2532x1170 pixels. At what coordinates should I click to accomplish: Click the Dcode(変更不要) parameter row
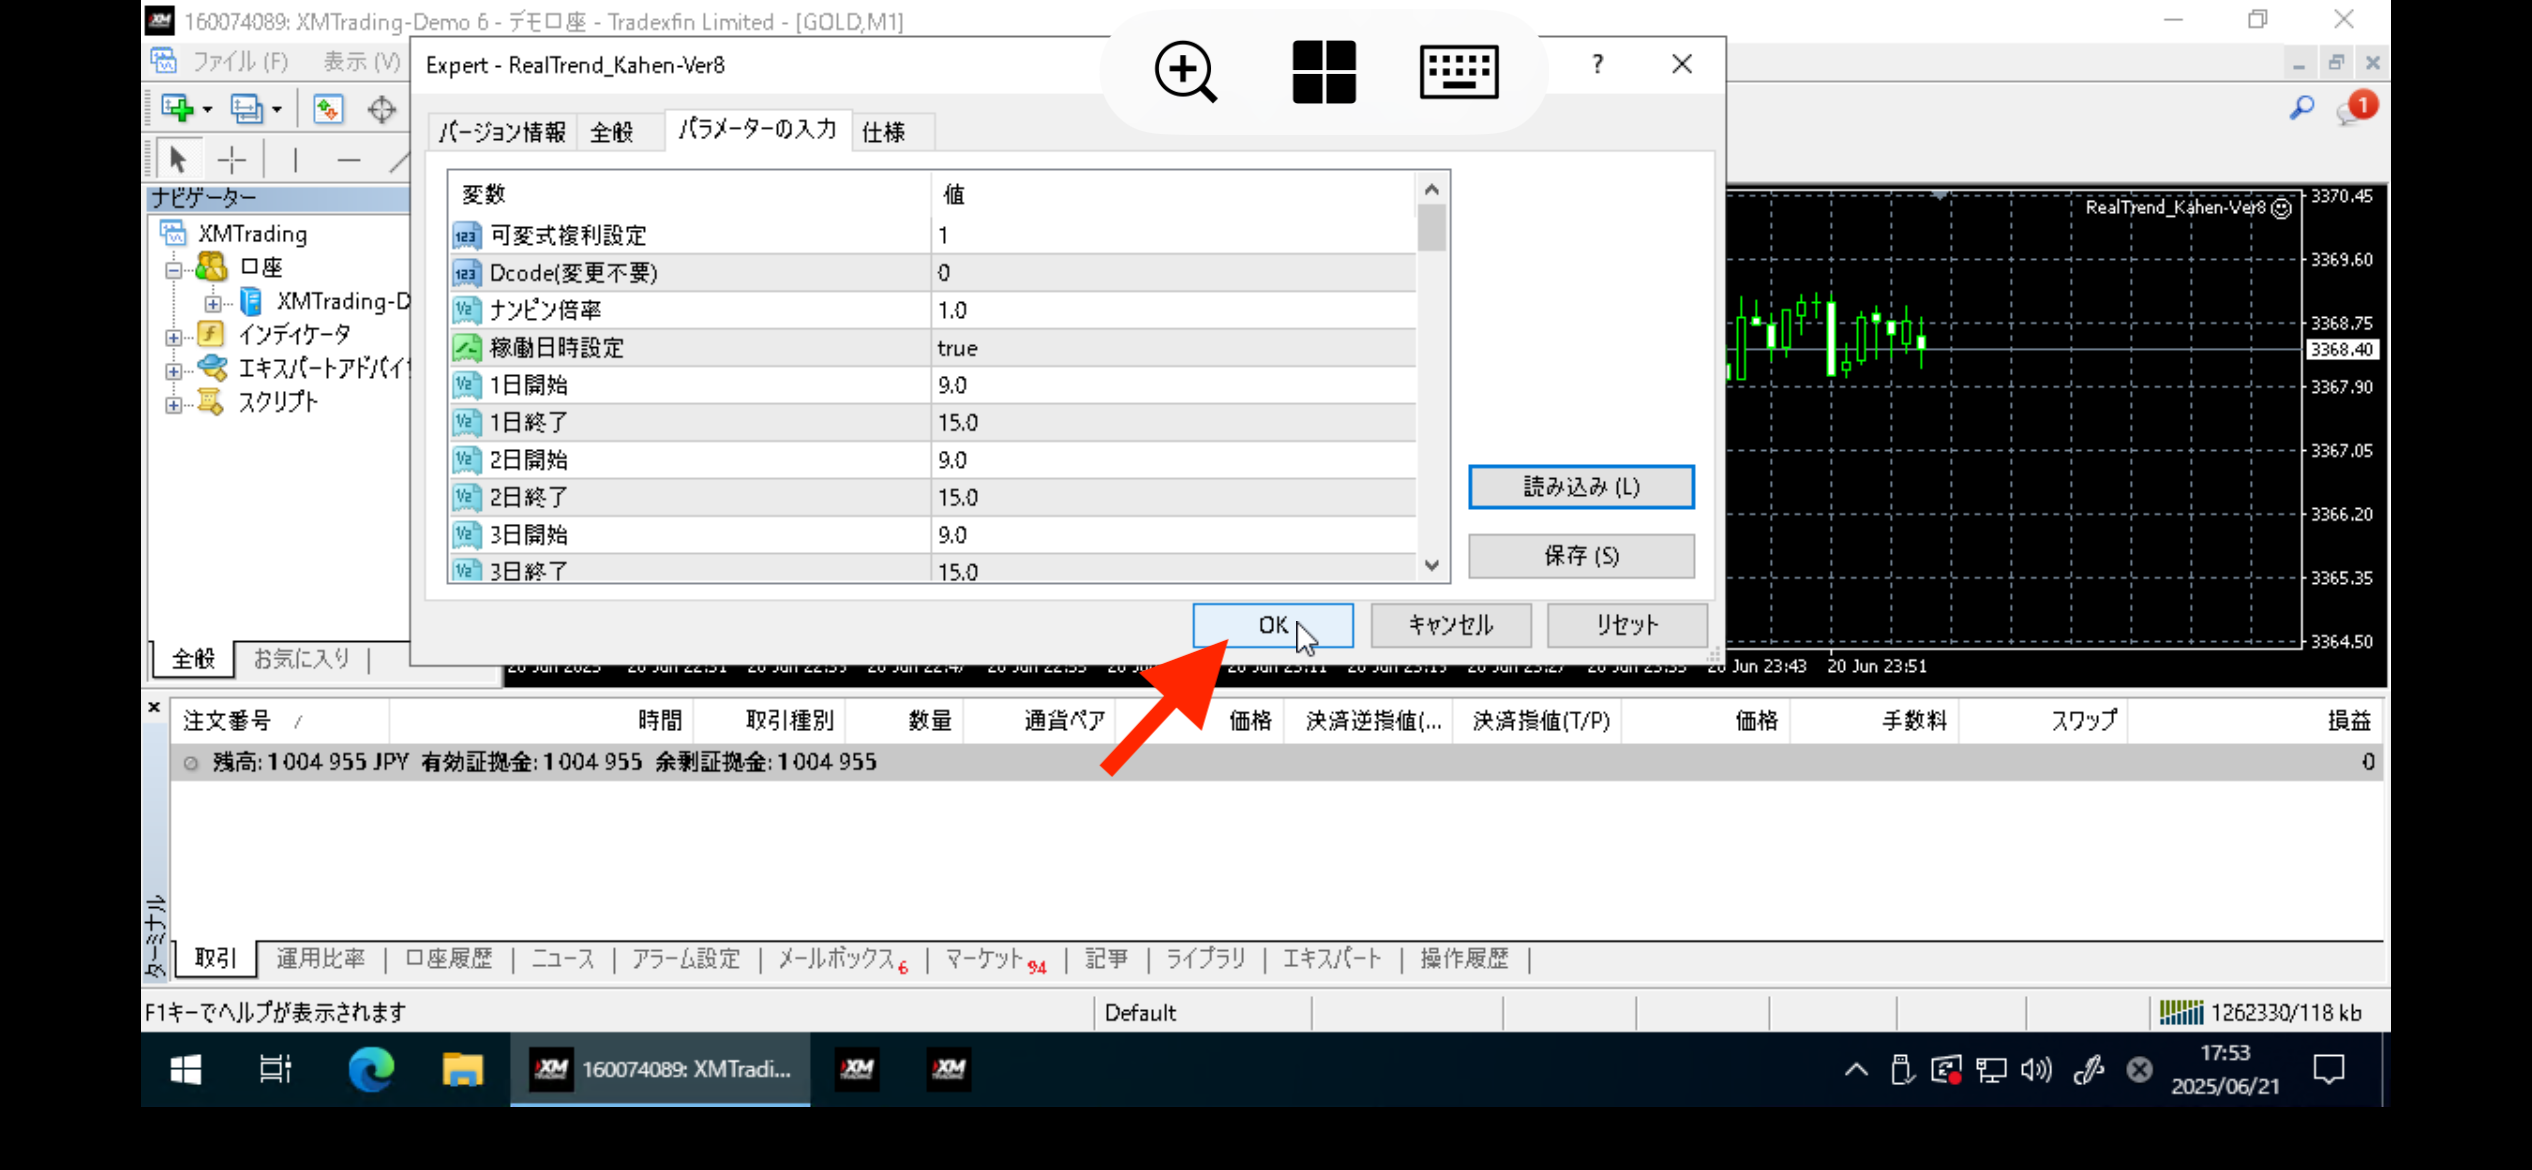932,273
